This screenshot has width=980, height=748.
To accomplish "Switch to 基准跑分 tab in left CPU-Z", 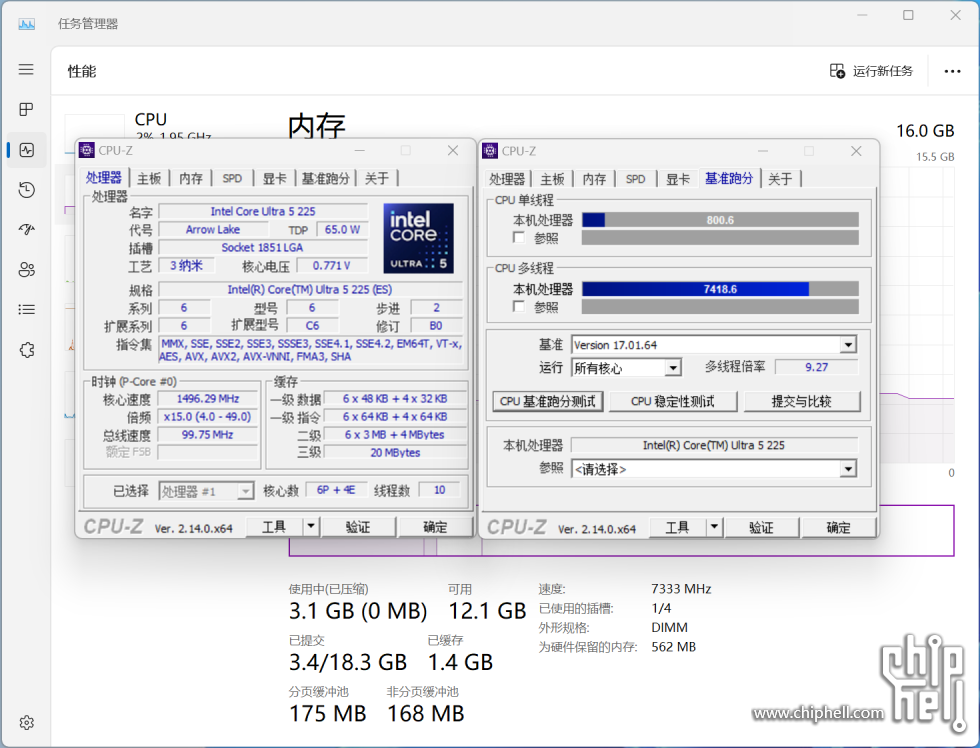I will 325,179.
